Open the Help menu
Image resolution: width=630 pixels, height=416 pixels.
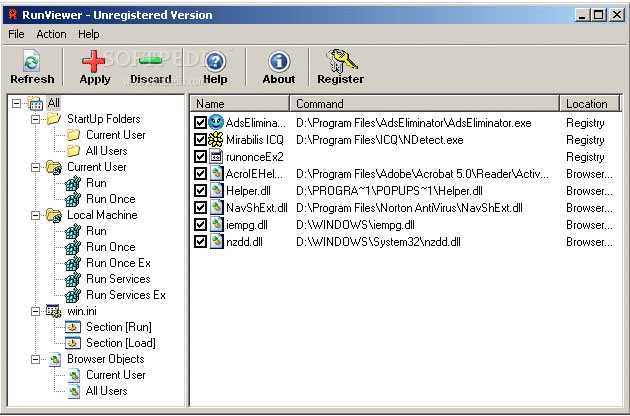[x=88, y=34]
